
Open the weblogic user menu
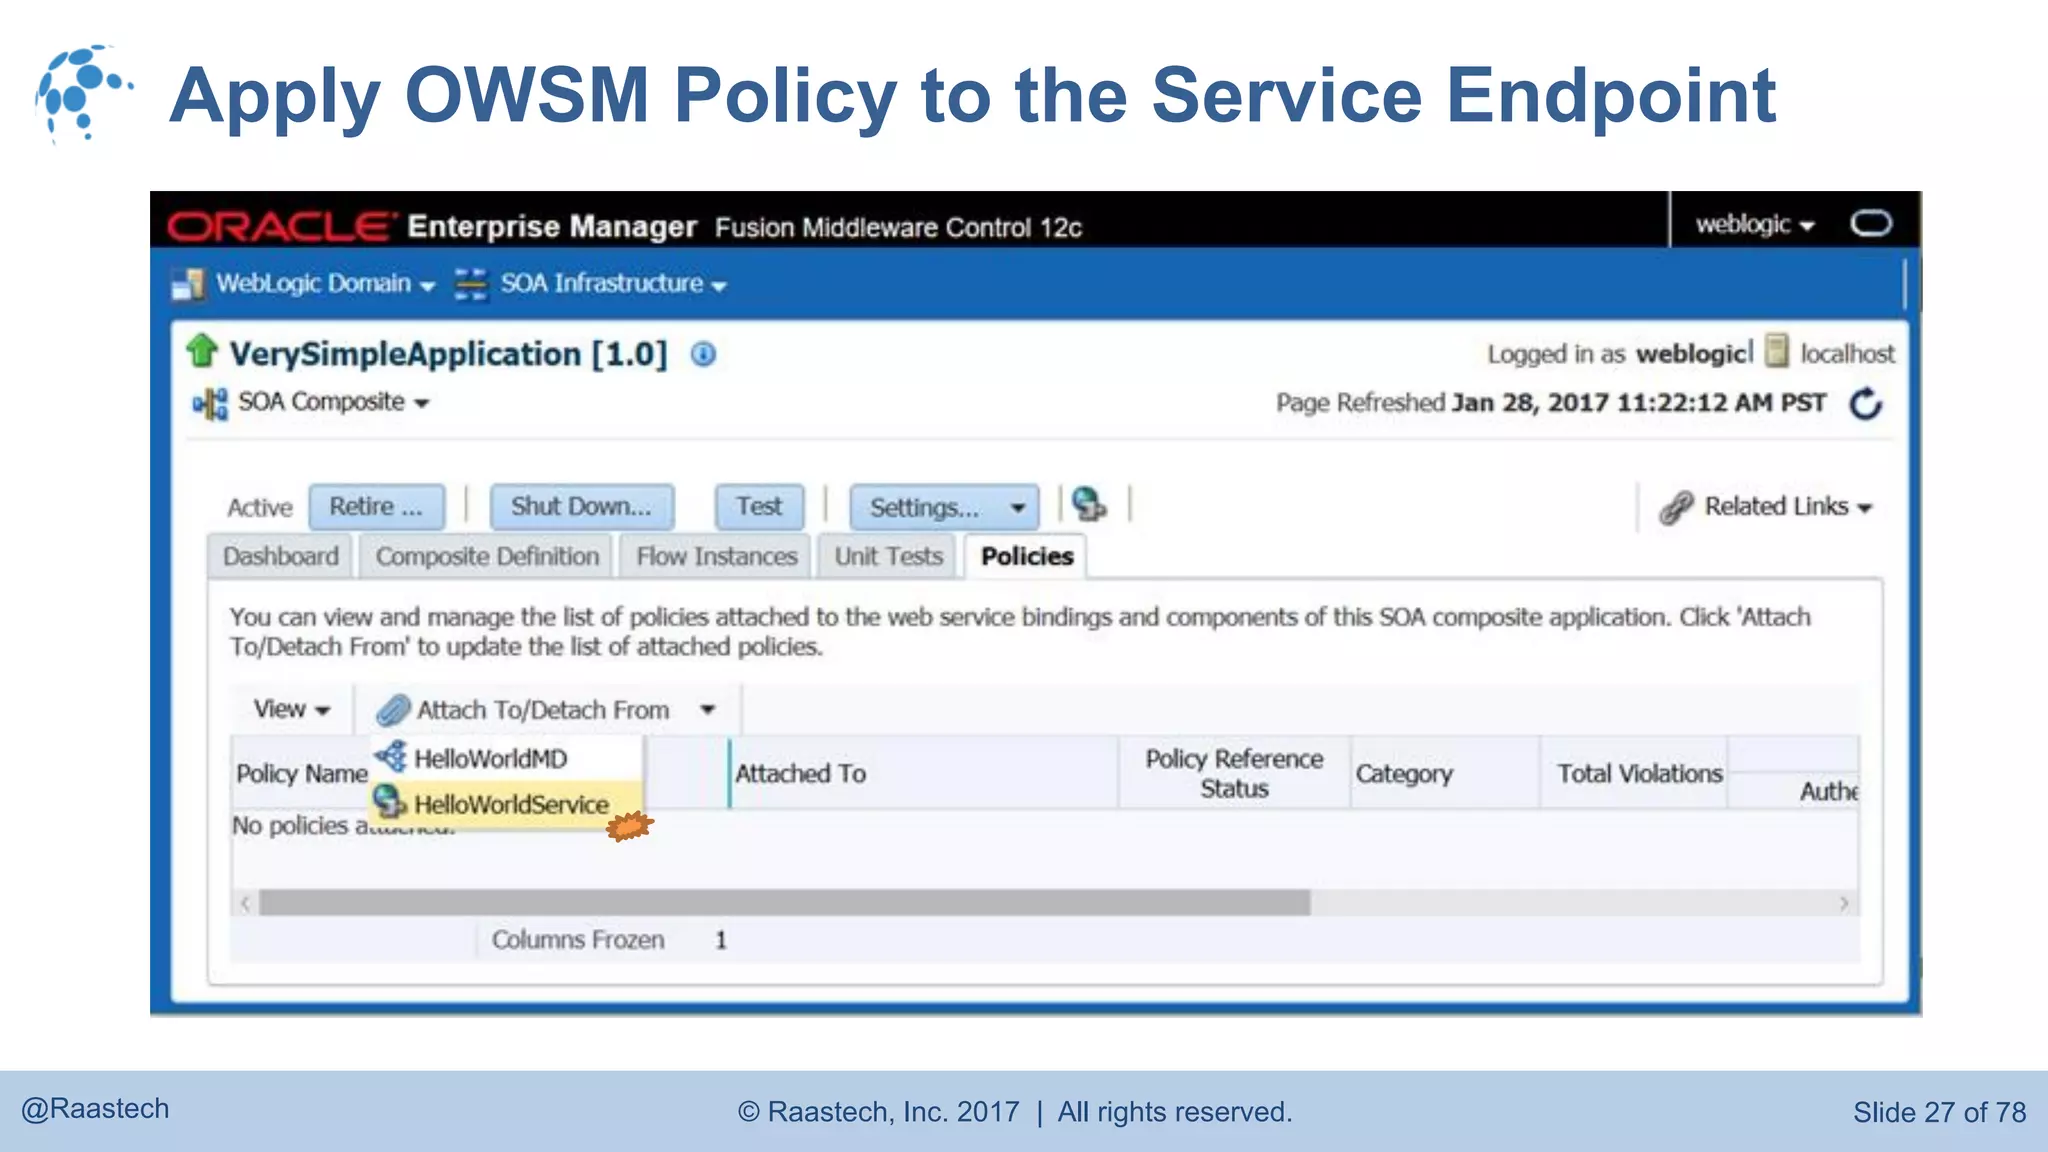(x=1755, y=224)
